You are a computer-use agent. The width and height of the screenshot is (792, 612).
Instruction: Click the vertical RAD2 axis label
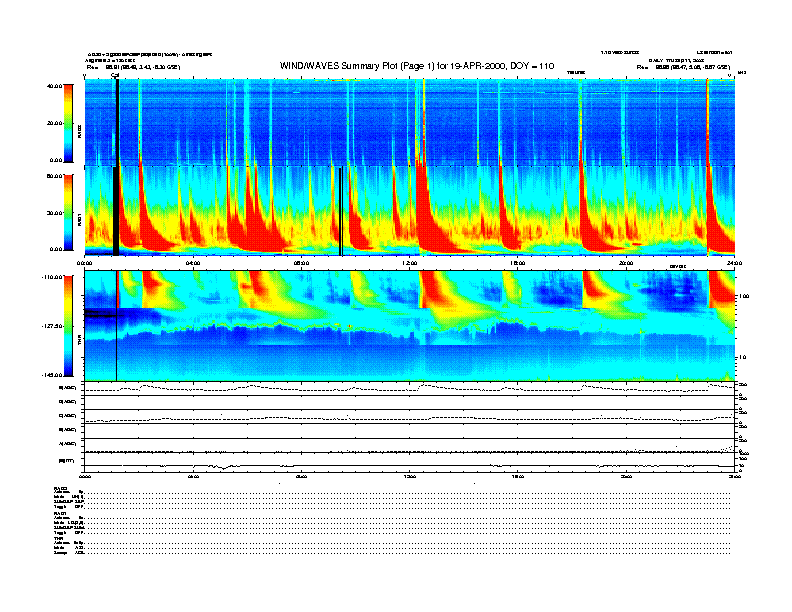79,133
